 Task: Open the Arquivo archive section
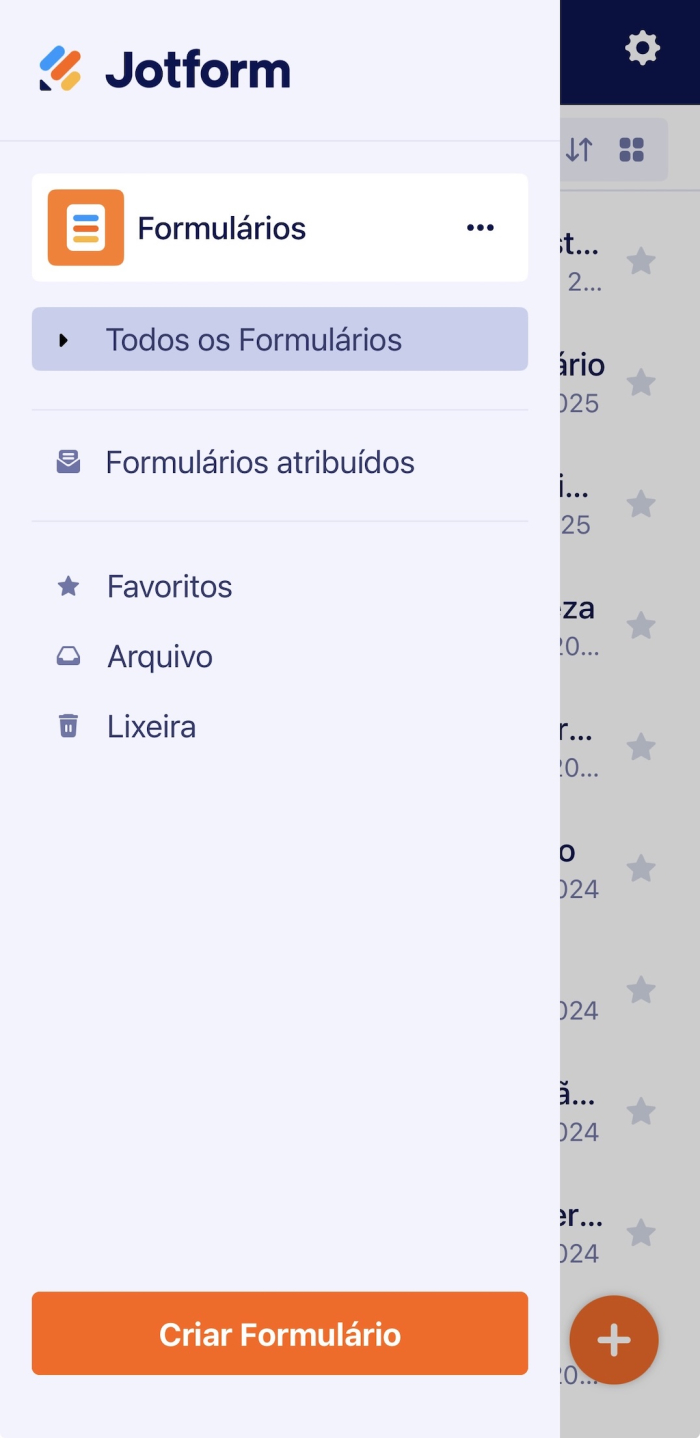click(159, 656)
